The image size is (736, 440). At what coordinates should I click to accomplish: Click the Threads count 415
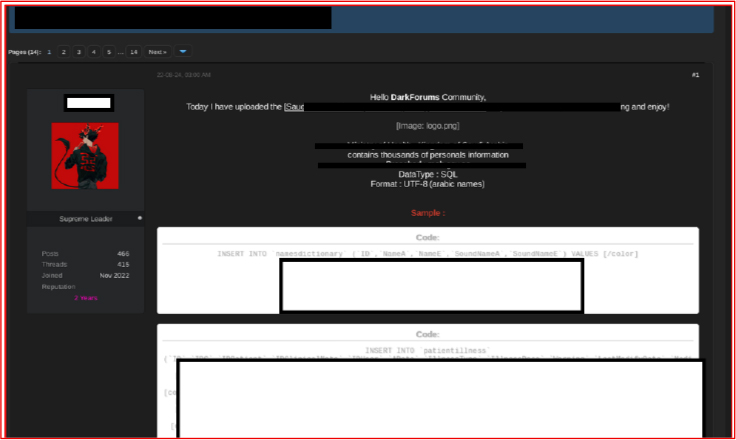(x=123, y=264)
